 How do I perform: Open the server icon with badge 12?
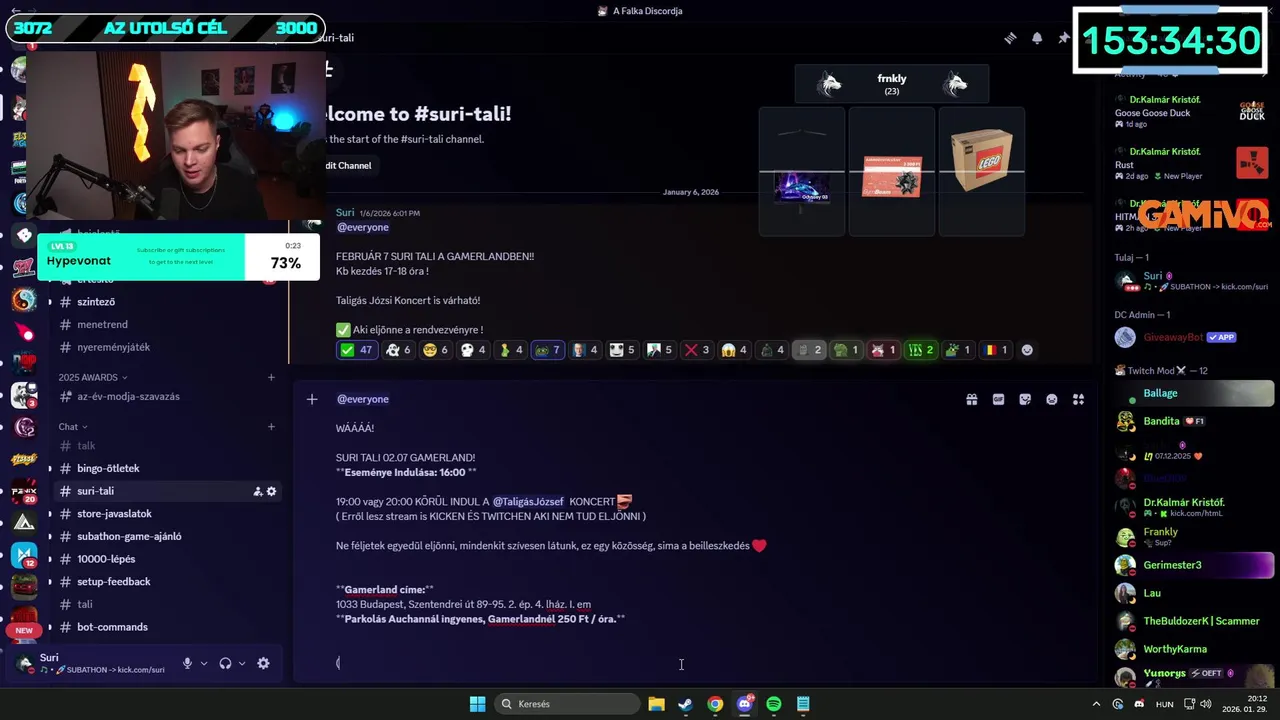[x=24, y=556]
